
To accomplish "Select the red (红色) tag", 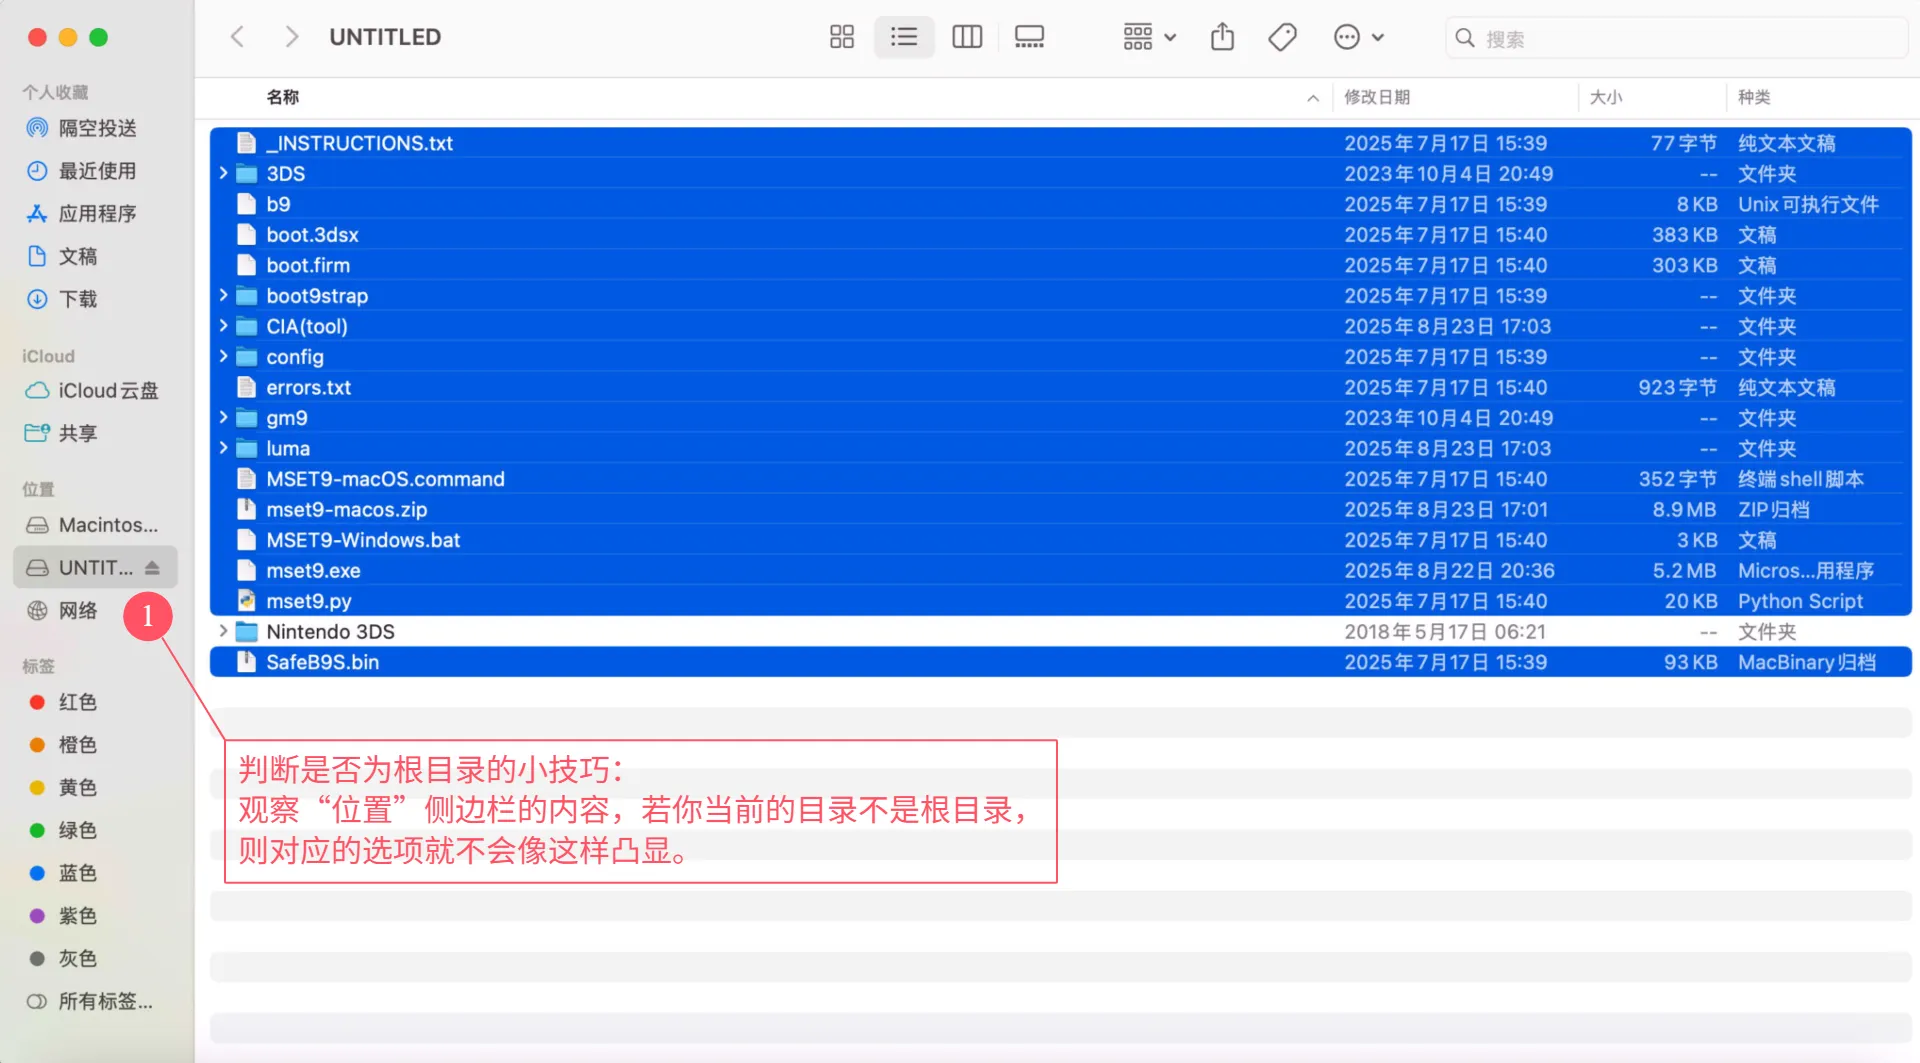I will click(77, 702).
